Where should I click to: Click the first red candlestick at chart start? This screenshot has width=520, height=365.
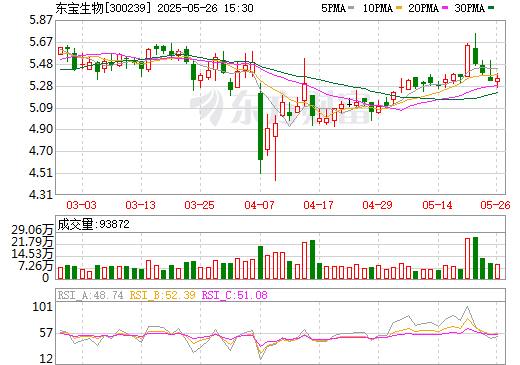(x=61, y=51)
